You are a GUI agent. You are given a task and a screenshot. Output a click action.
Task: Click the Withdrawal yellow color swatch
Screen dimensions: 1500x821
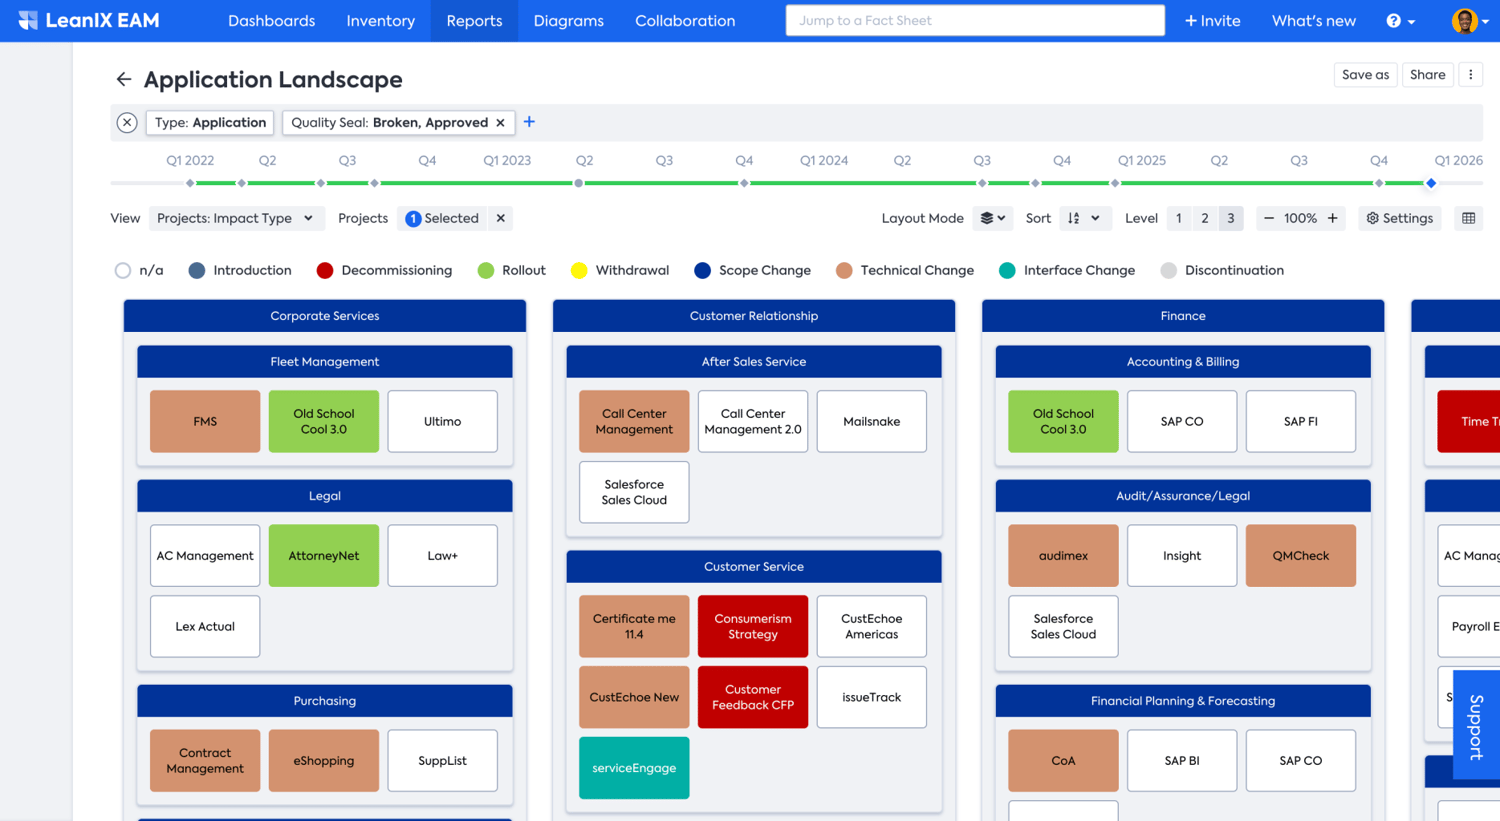point(578,270)
